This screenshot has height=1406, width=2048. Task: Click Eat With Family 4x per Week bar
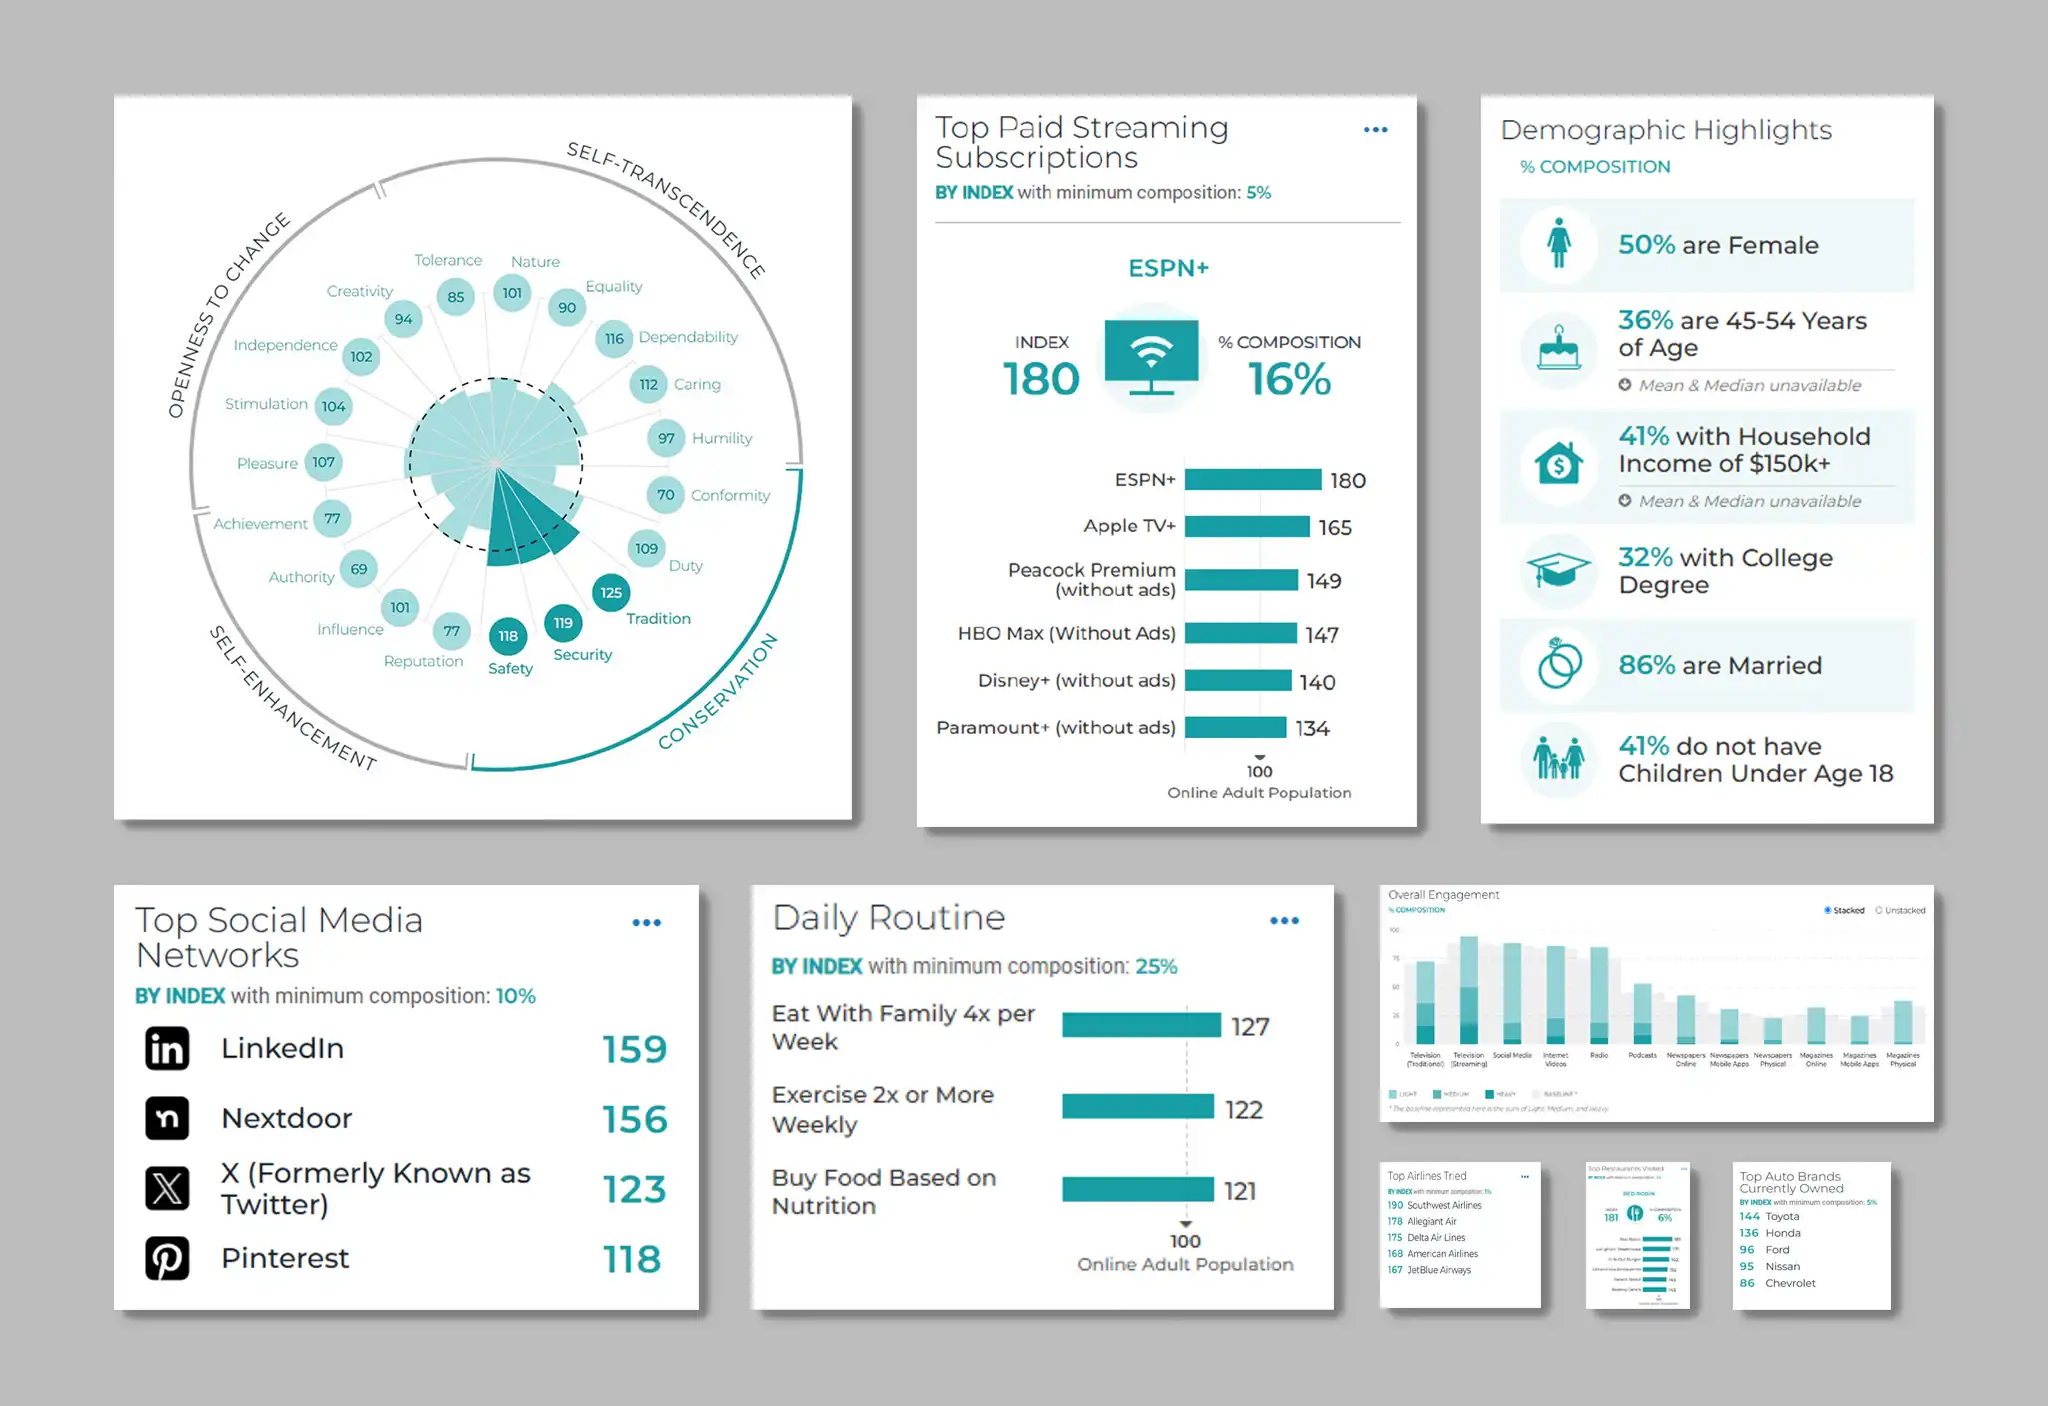point(1141,1025)
